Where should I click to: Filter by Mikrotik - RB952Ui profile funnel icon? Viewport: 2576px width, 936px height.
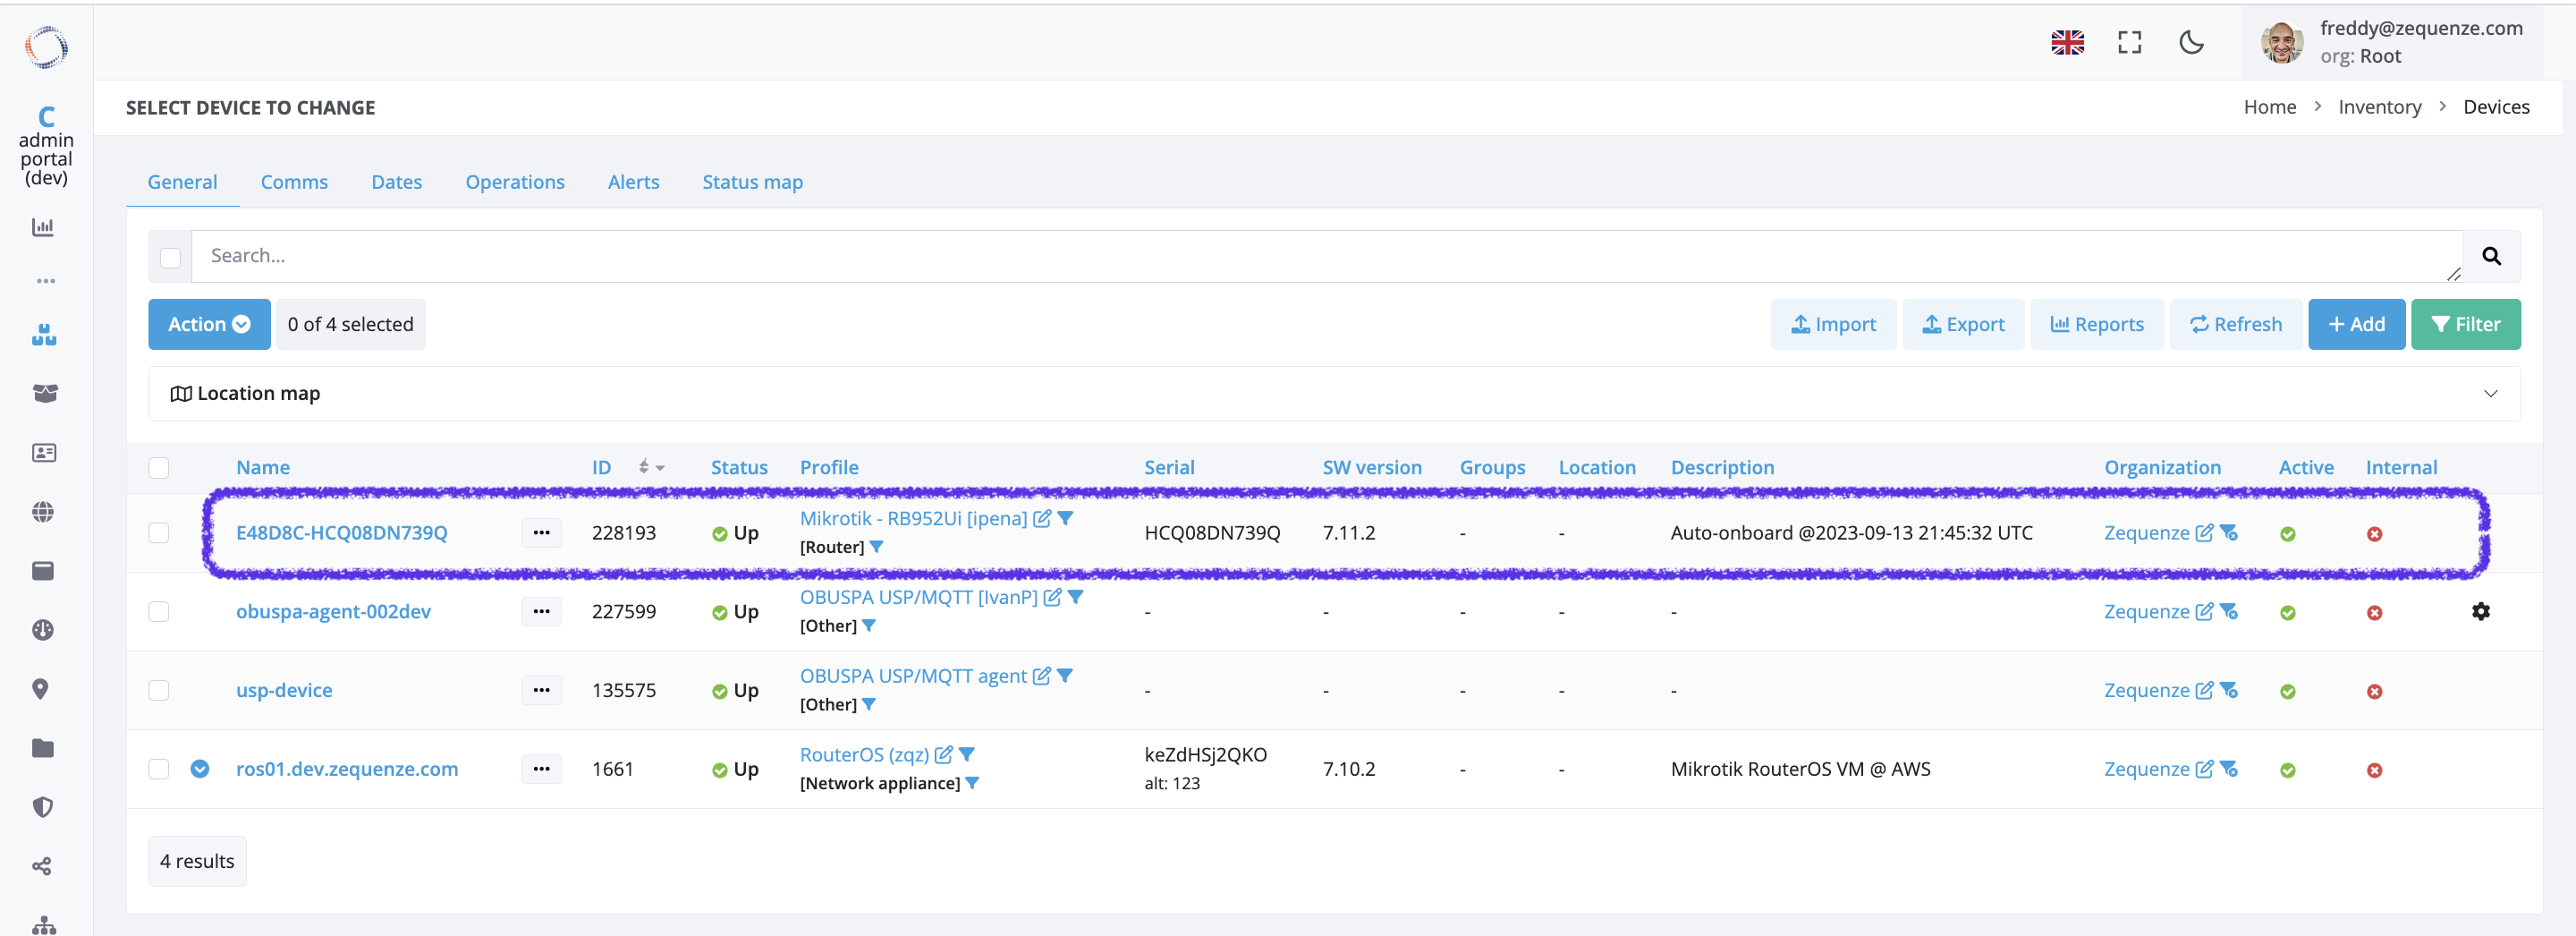pos(1066,518)
